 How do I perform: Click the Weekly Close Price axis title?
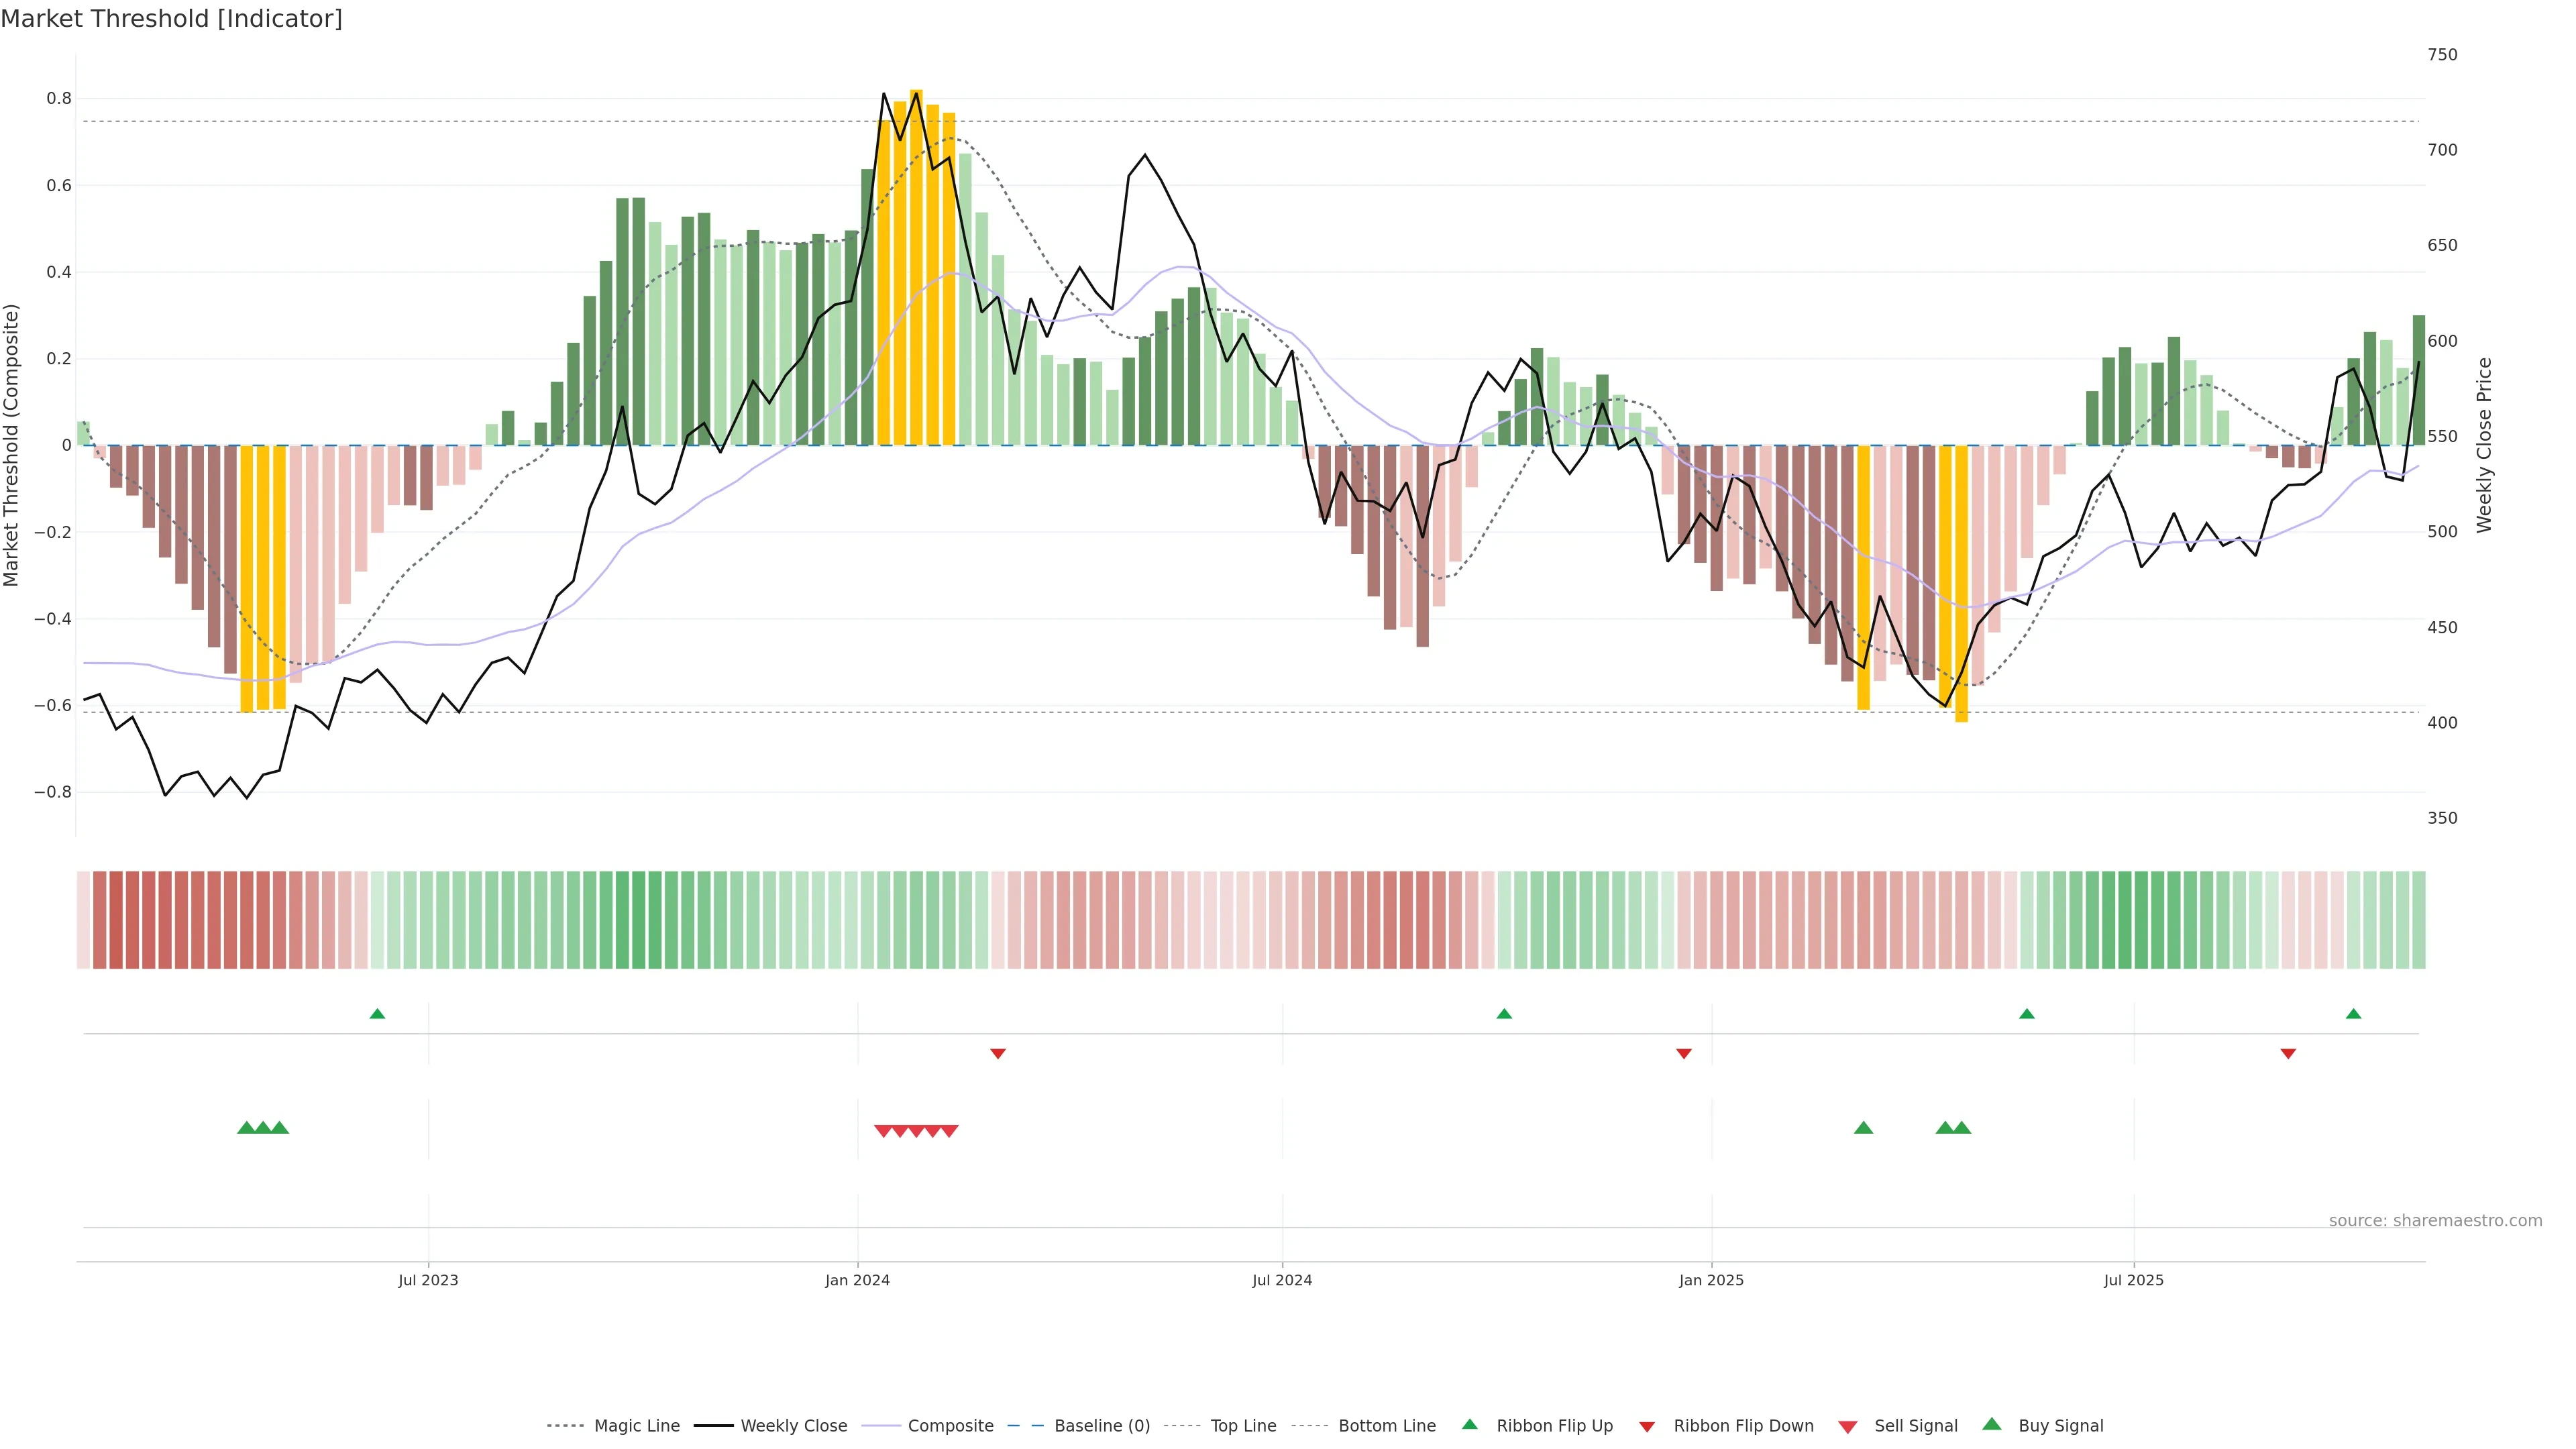point(2485,445)
